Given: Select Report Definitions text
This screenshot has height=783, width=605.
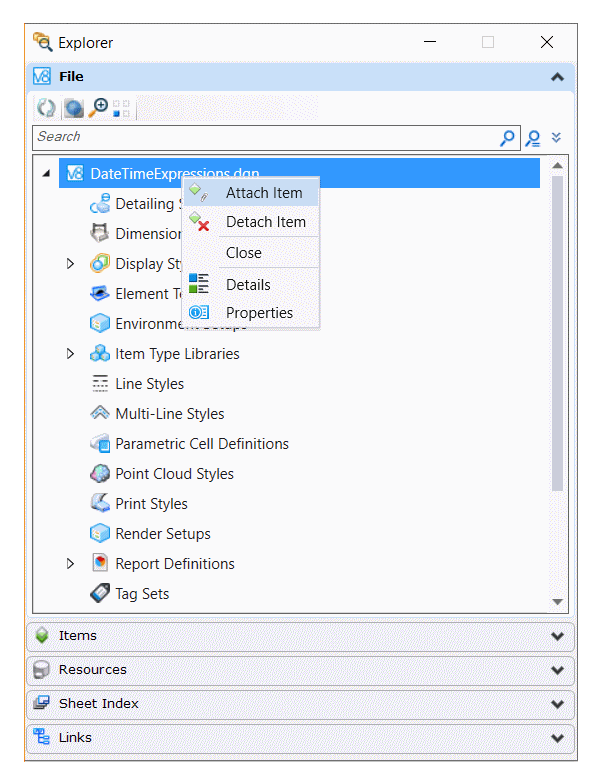Looking at the screenshot, I should (175, 564).
